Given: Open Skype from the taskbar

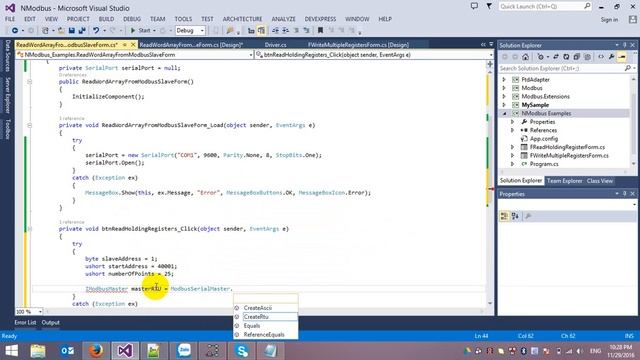Looking at the screenshot, I should pos(242,351).
